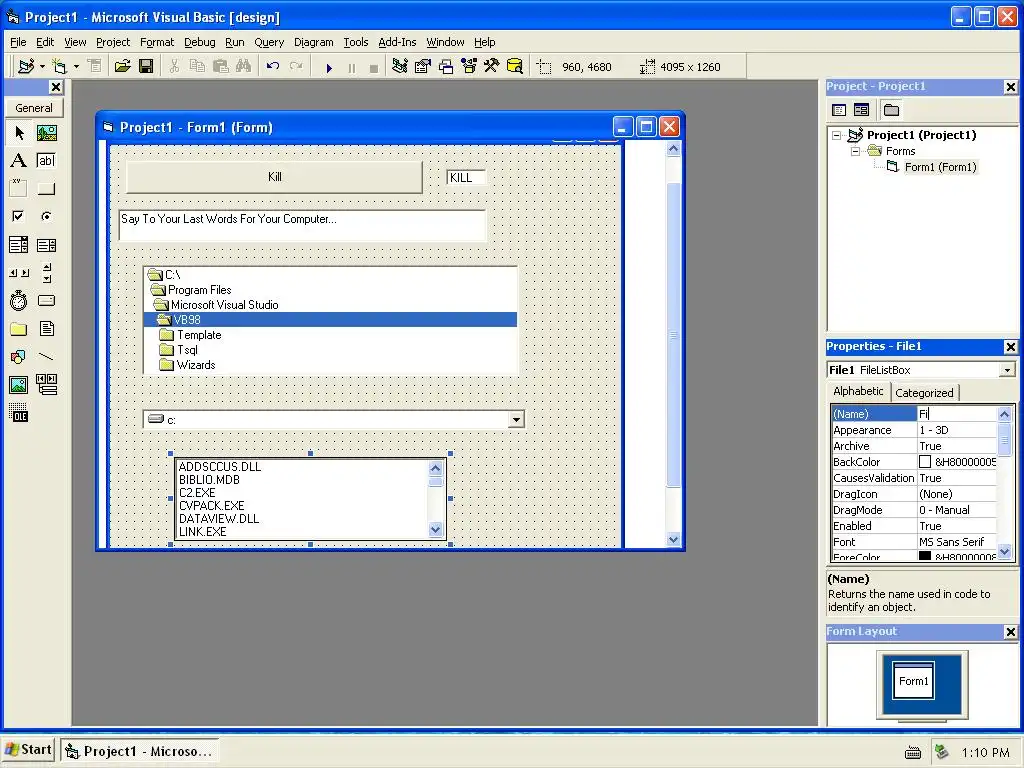Select the DirListBox control (folder icon)
The height and width of the screenshot is (768, 1024).
19,328
